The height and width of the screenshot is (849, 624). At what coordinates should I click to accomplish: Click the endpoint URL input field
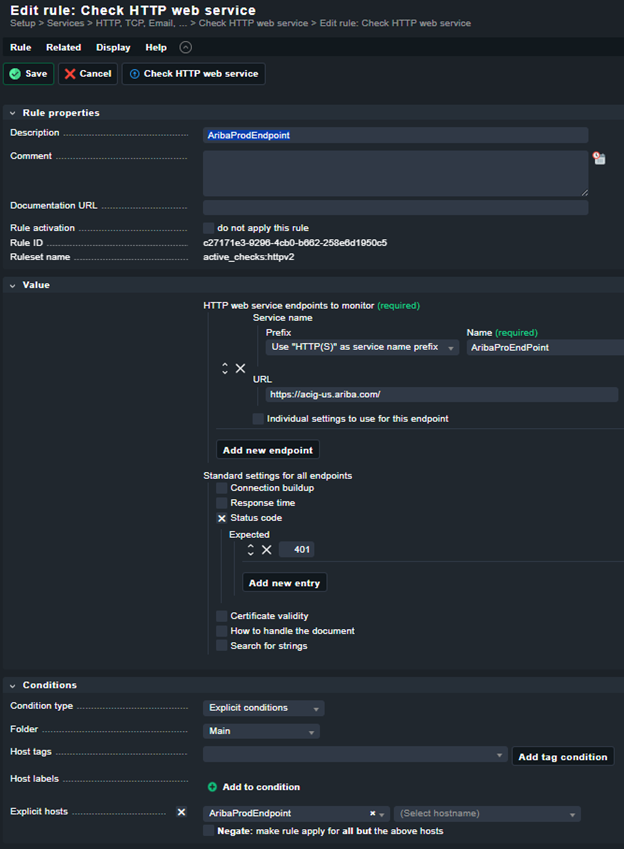(440, 395)
